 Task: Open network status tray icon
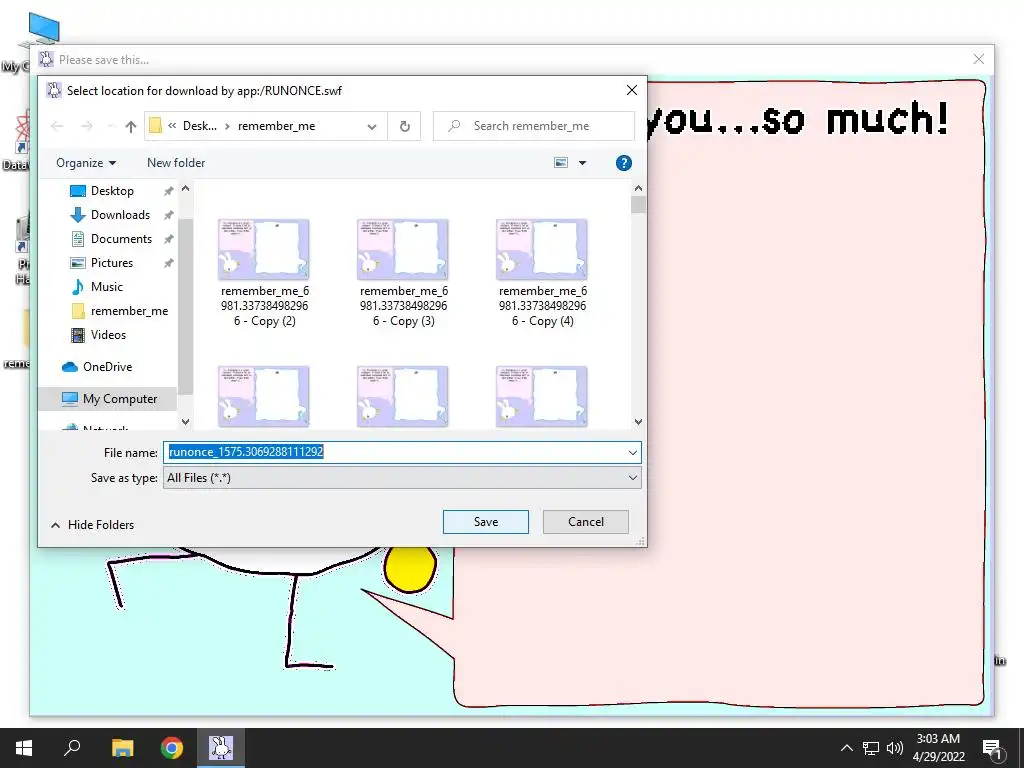(x=871, y=748)
